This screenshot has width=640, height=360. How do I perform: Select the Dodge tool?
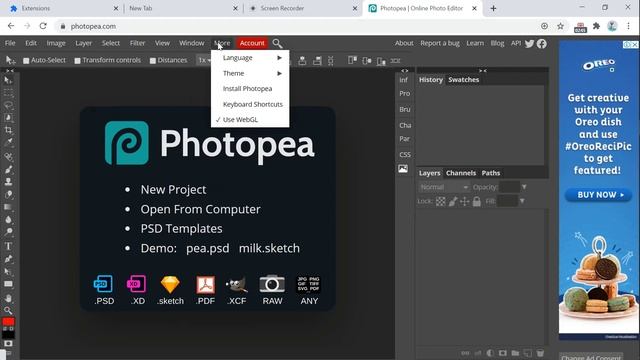pos(8,232)
